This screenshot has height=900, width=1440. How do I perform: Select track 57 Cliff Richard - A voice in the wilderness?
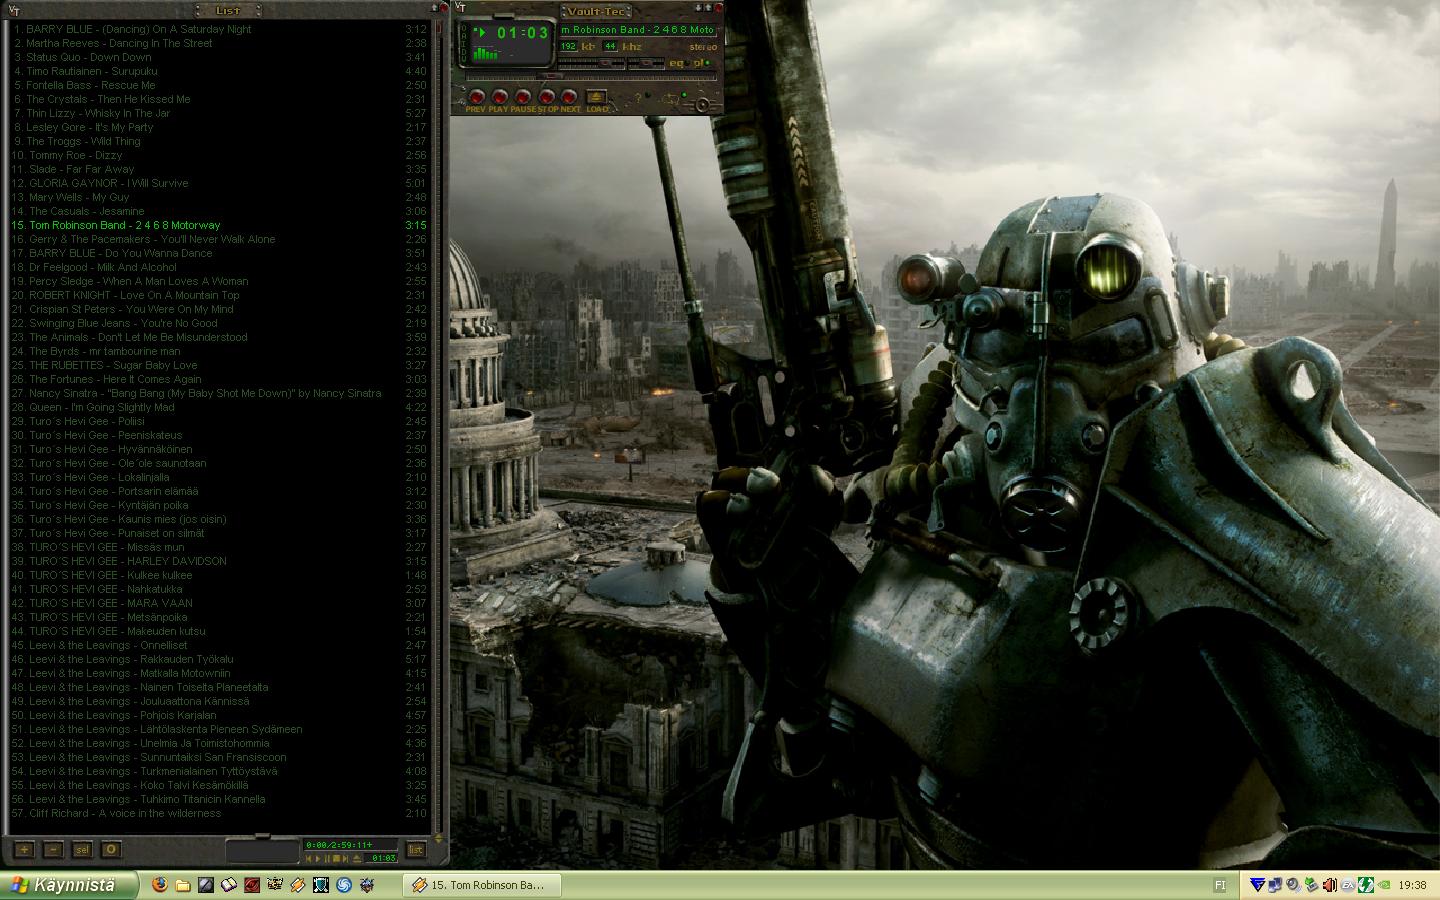click(x=220, y=813)
